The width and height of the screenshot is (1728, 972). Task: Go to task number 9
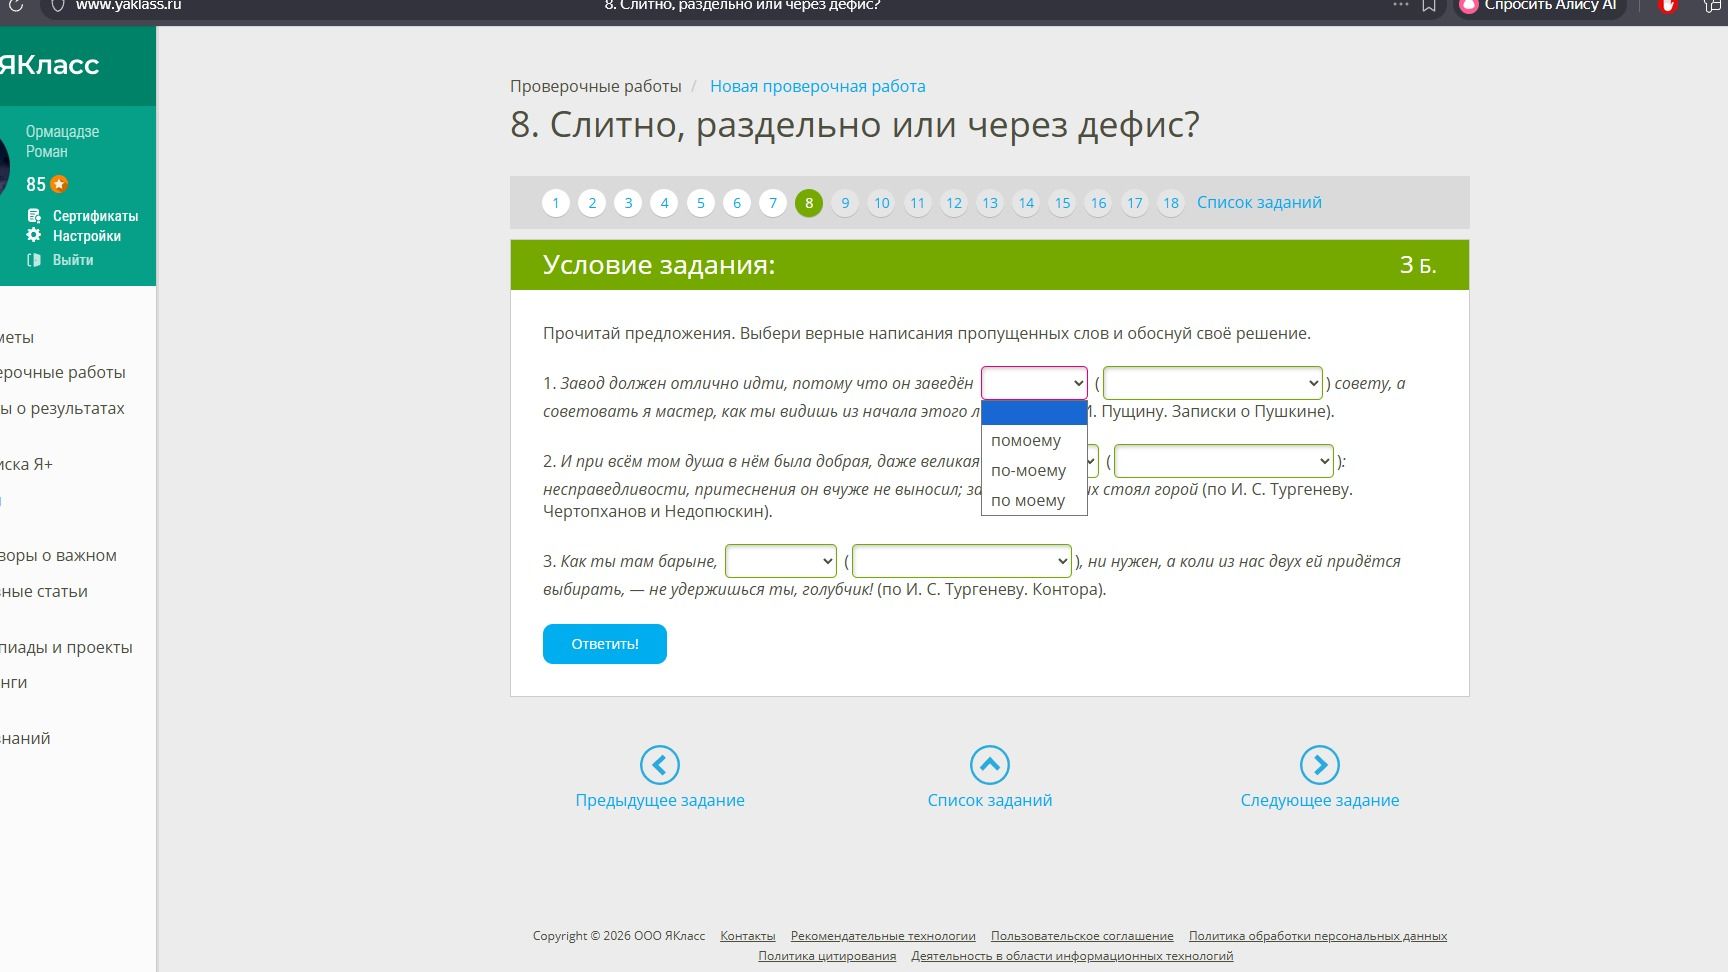click(x=845, y=203)
